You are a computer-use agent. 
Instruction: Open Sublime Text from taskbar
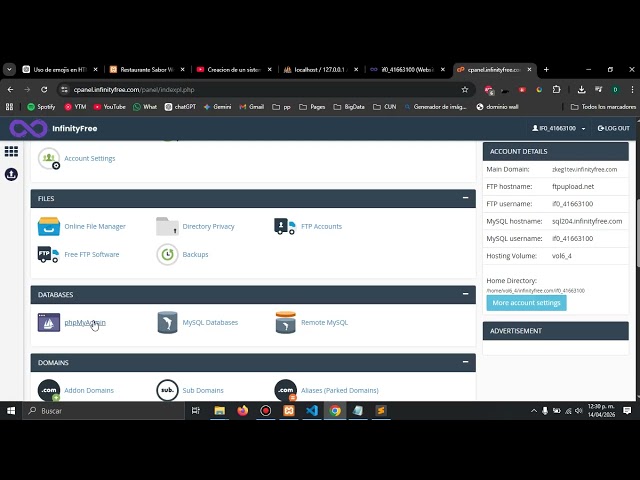coord(381,411)
